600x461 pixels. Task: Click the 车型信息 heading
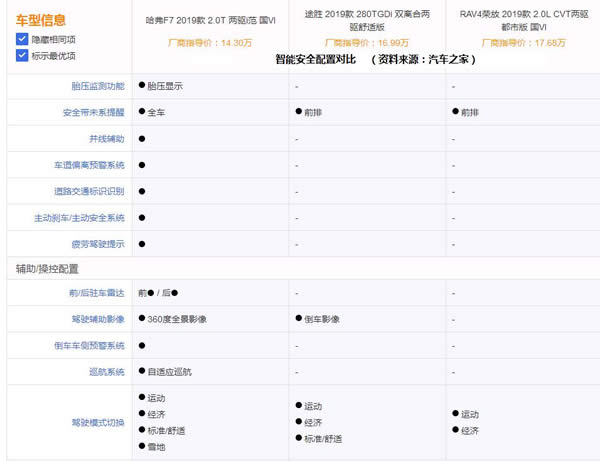pos(41,20)
